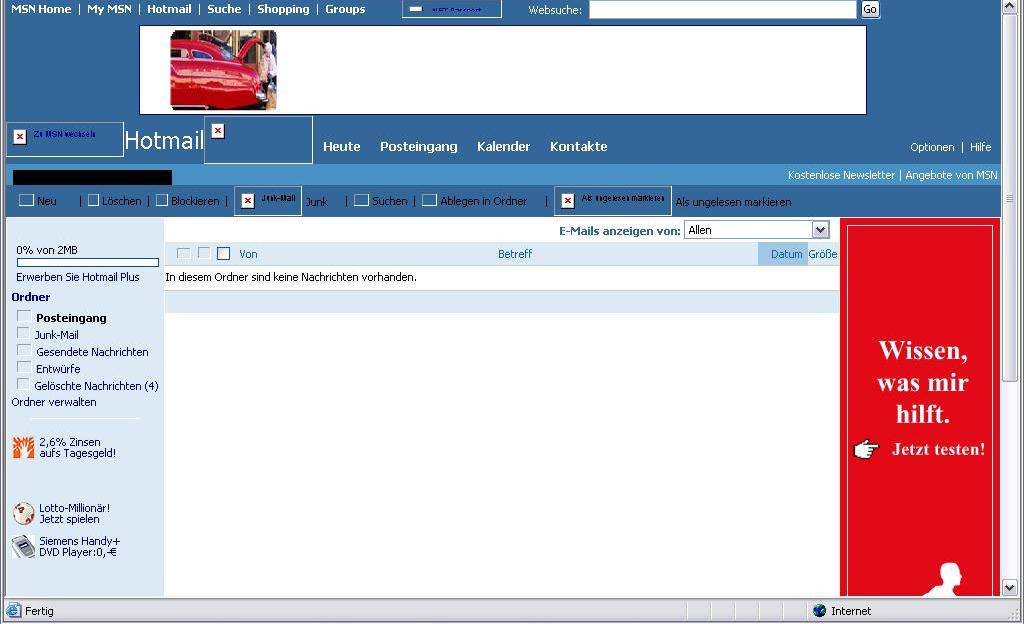Image resolution: width=1024 pixels, height=624 pixels.
Task: Click the Lotto-Millionär ball icon
Action: (24, 514)
